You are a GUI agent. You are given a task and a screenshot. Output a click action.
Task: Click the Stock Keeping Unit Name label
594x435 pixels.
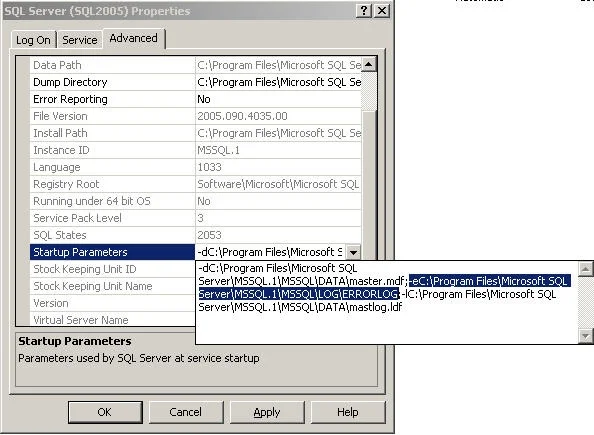point(93,286)
